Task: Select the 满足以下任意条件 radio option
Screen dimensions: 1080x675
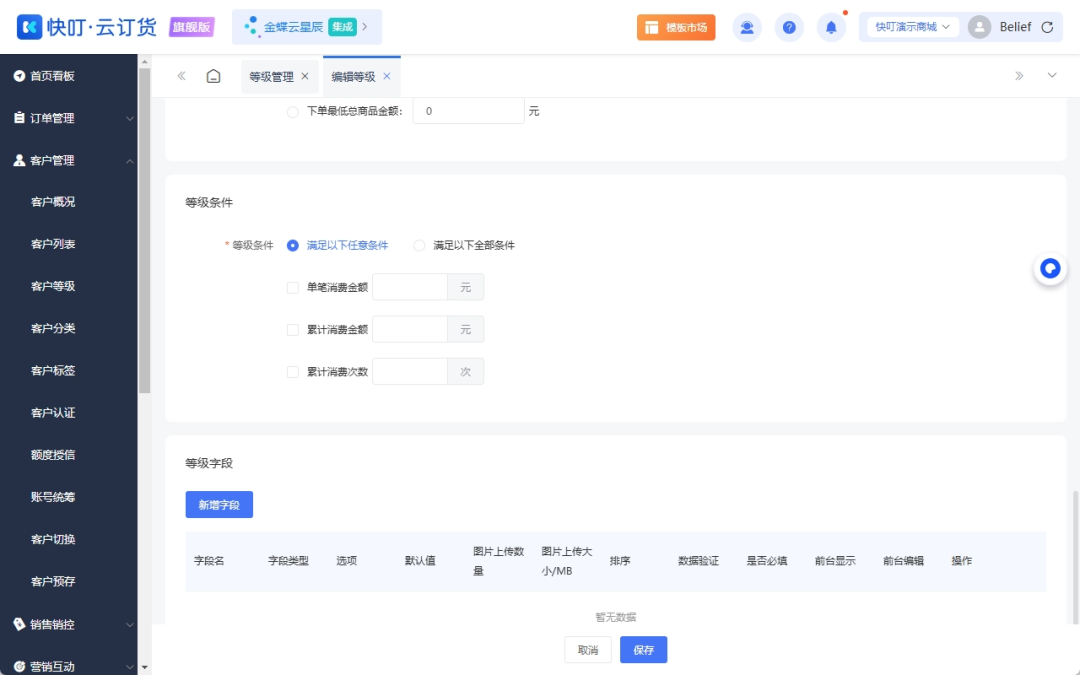Action: pos(291,244)
